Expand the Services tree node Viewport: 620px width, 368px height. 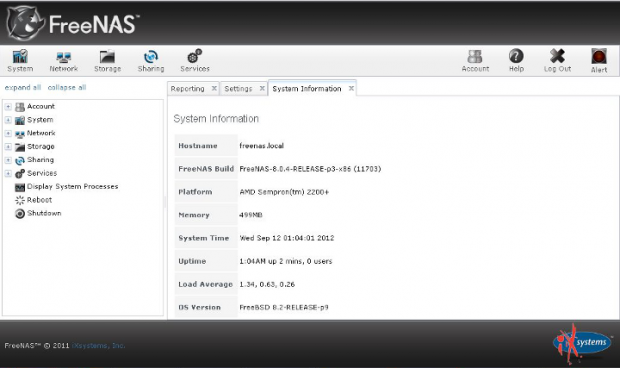8,174
